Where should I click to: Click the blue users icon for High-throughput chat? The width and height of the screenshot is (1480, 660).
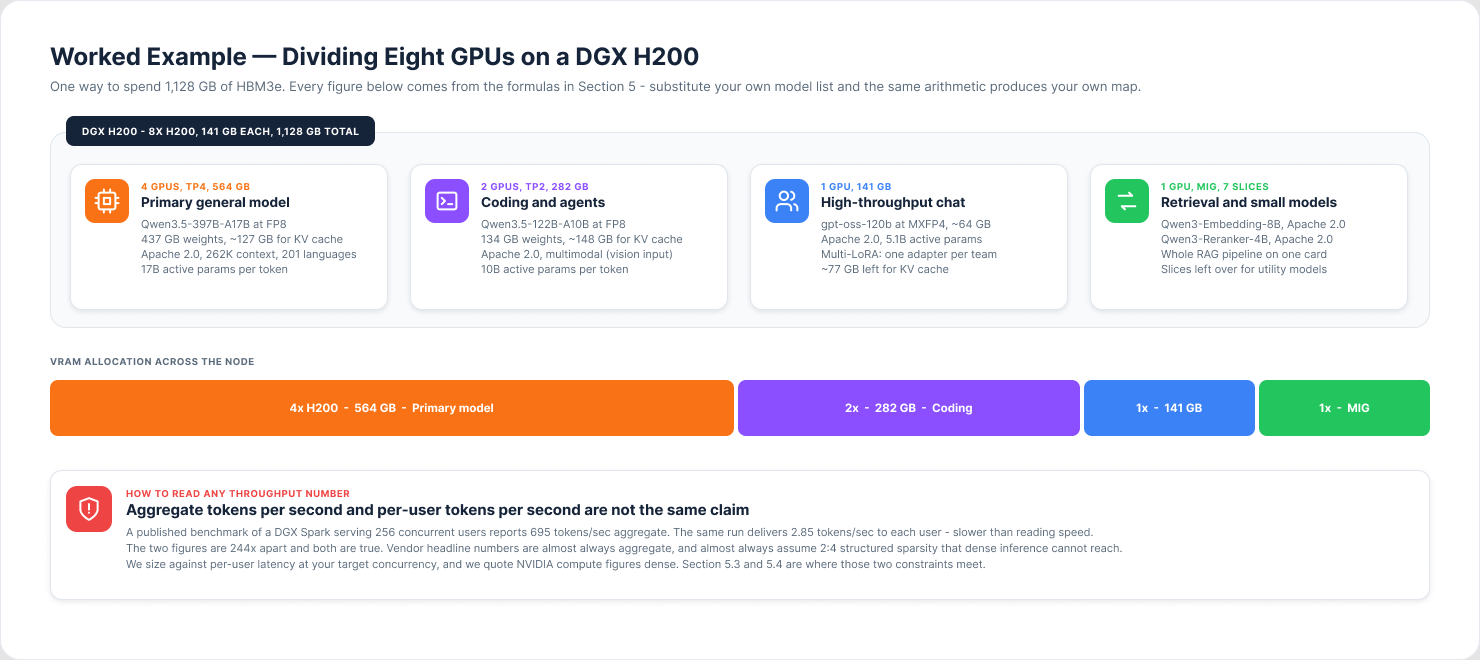pos(787,201)
